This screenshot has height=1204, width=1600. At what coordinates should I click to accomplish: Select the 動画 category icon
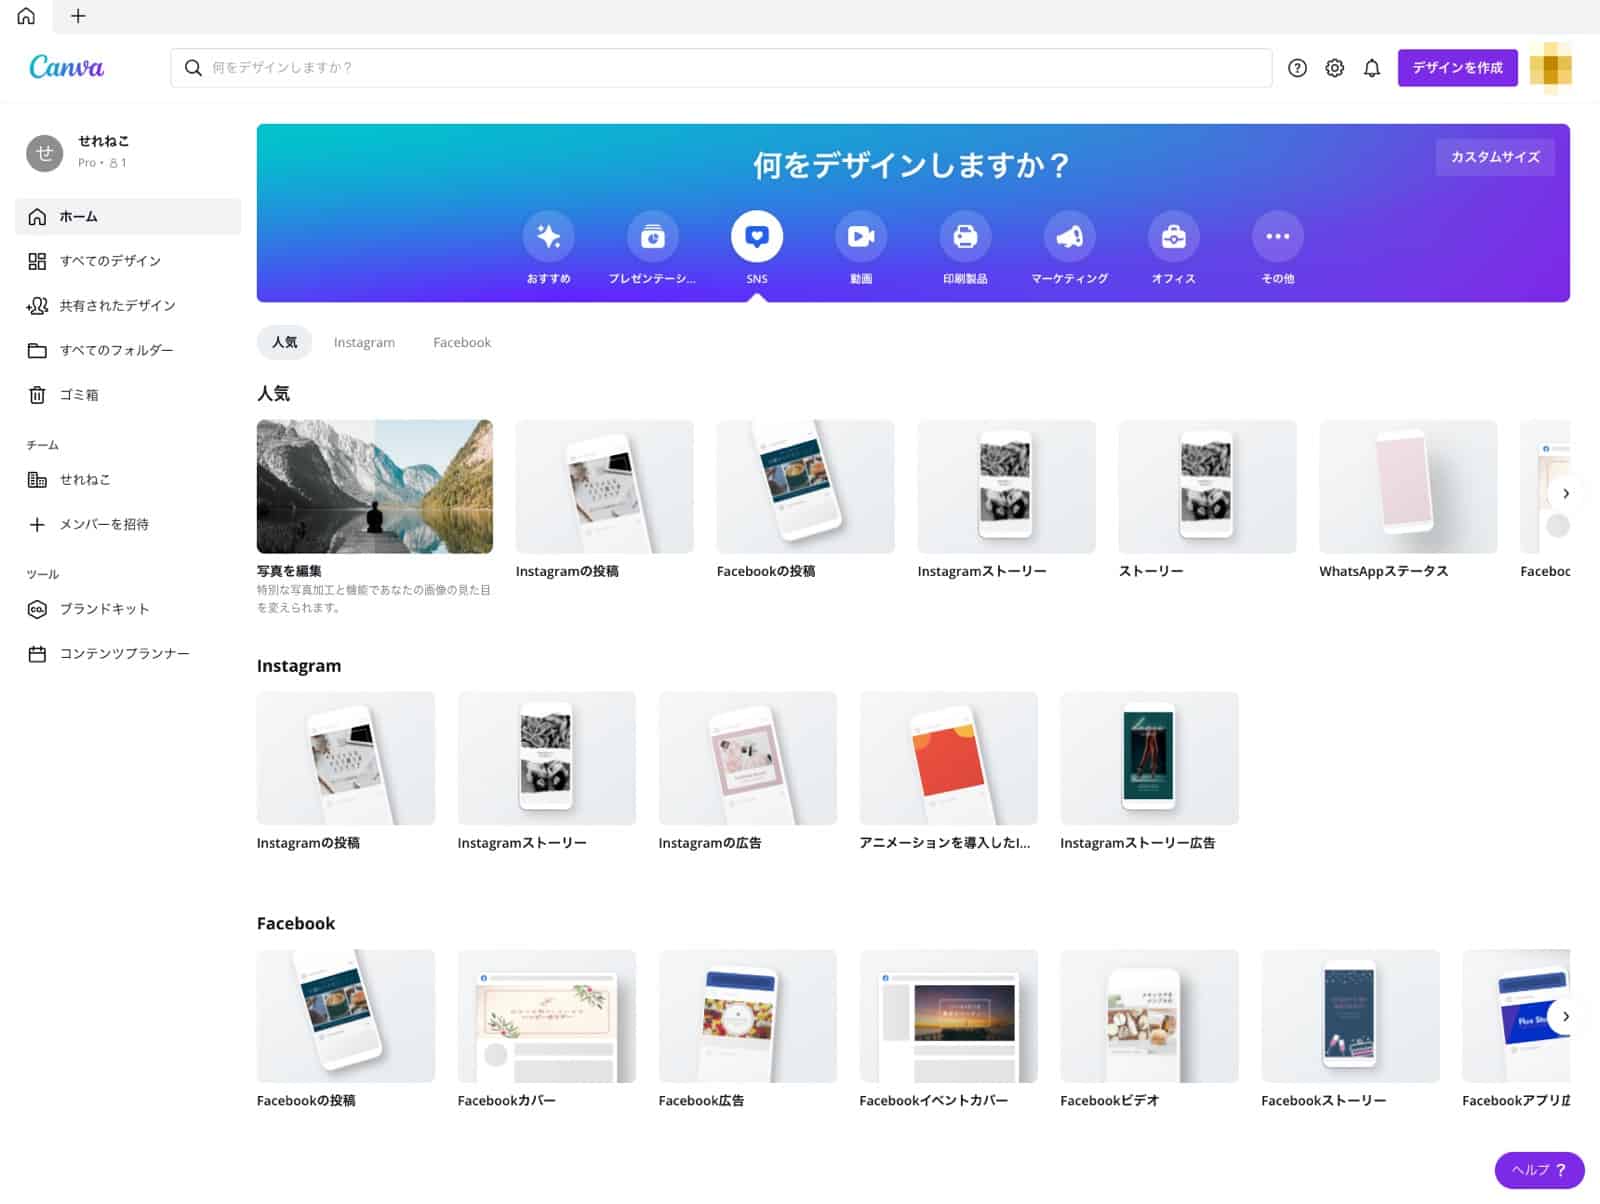pyautogui.click(x=861, y=236)
